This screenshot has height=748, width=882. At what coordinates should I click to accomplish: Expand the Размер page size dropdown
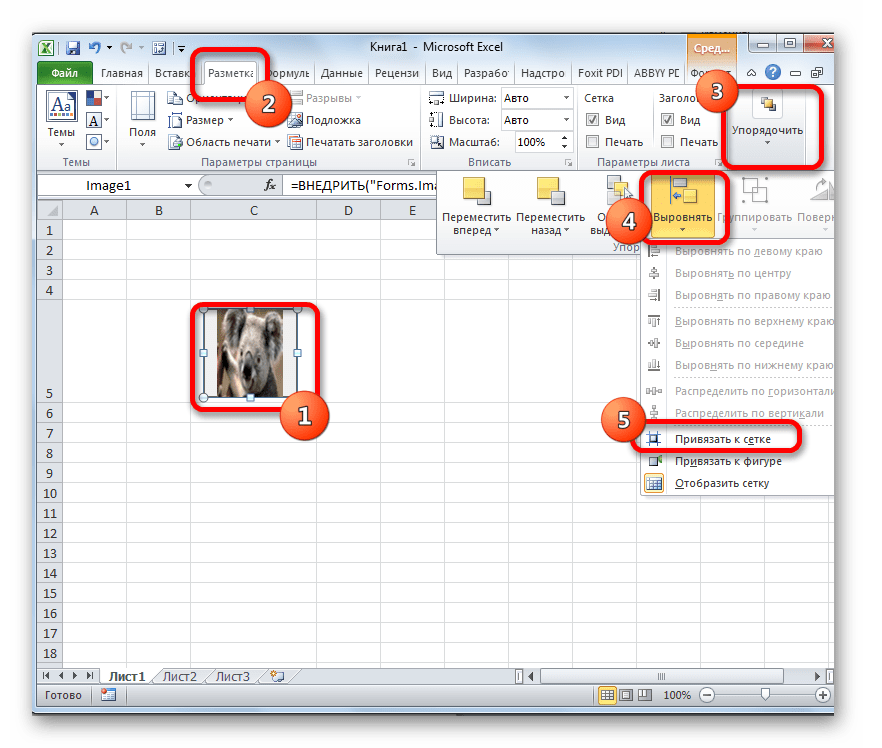(x=230, y=120)
